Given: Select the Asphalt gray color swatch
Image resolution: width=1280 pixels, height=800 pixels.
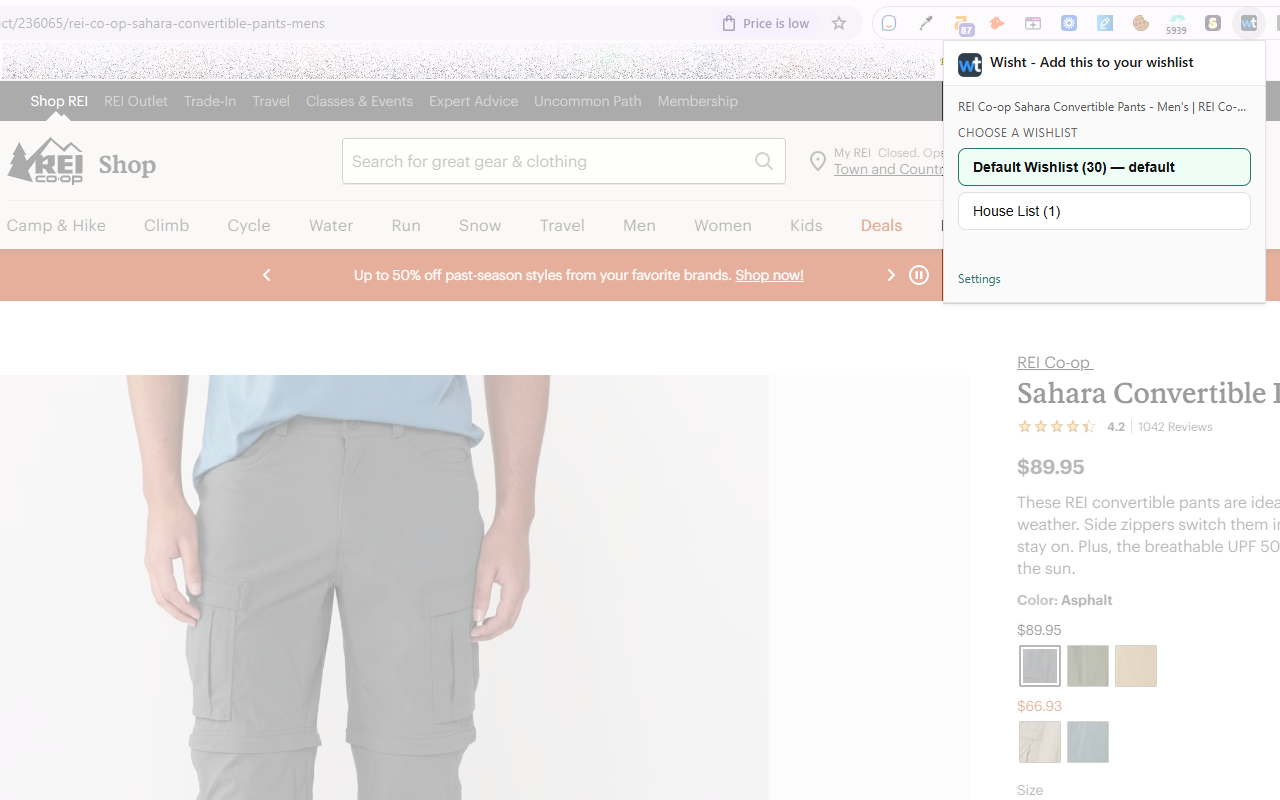Looking at the screenshot, I should [1040, 666].
